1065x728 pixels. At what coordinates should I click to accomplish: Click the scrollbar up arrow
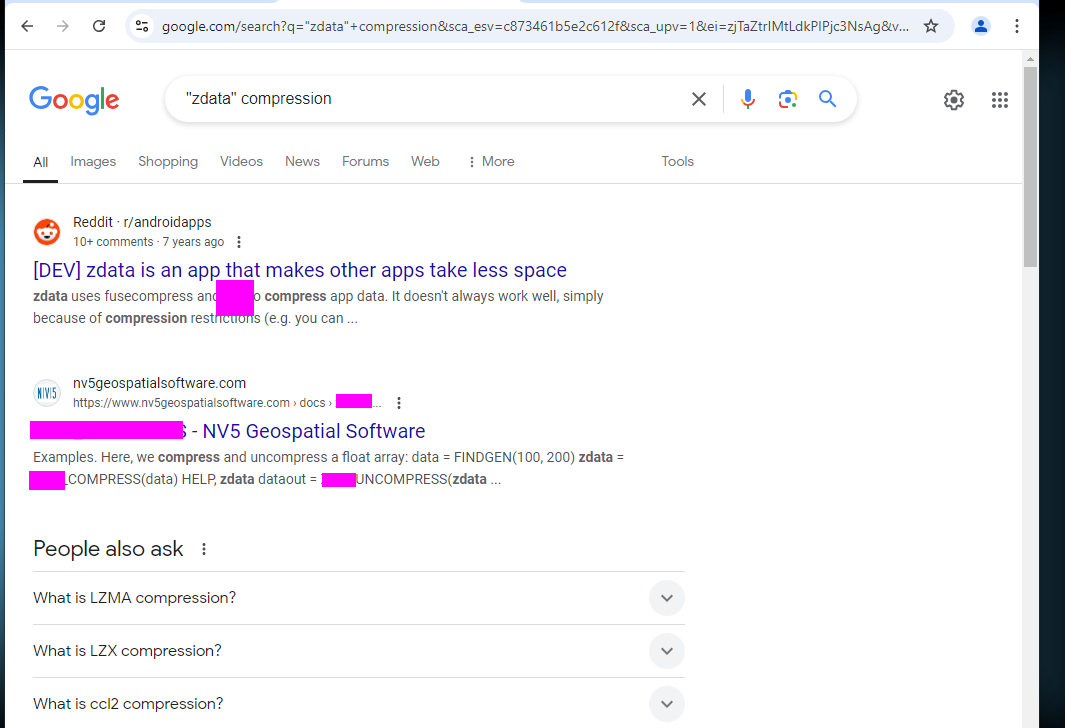1030,59
